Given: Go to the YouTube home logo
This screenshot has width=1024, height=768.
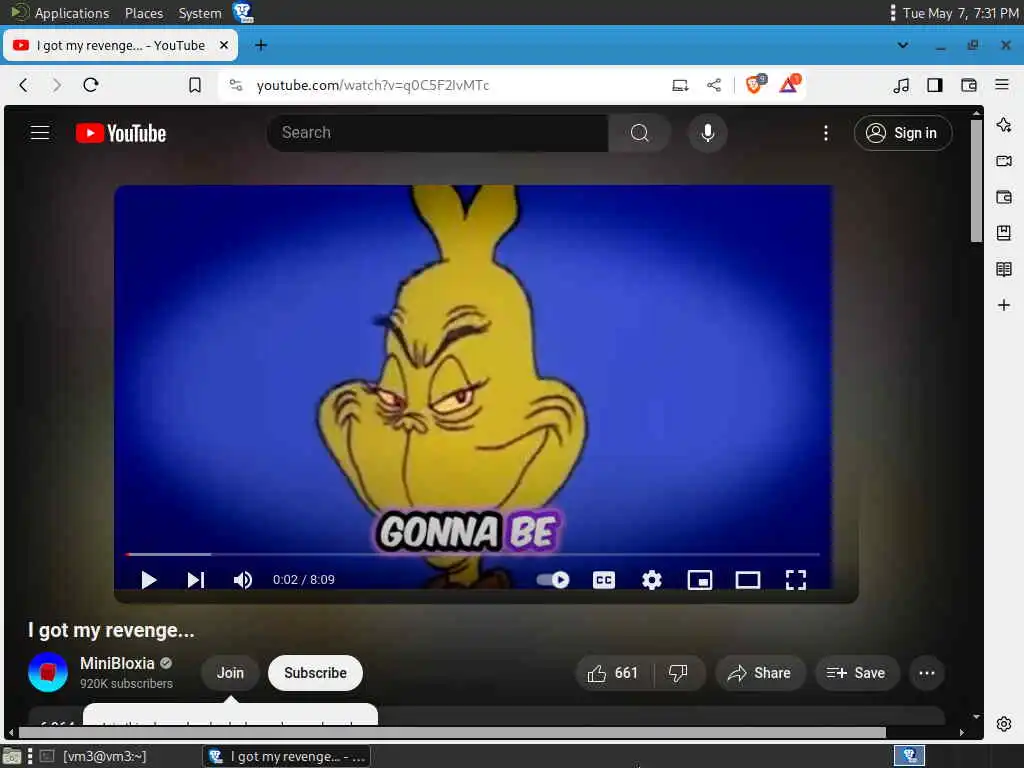Looking at the screenshot, I should [x=121, y=133].
